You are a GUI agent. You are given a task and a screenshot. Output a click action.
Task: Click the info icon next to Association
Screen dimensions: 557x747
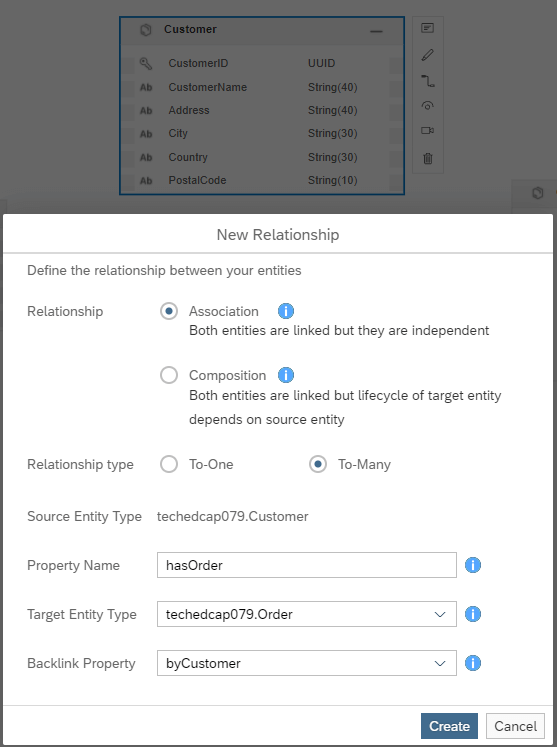click(x=286, y=311)
